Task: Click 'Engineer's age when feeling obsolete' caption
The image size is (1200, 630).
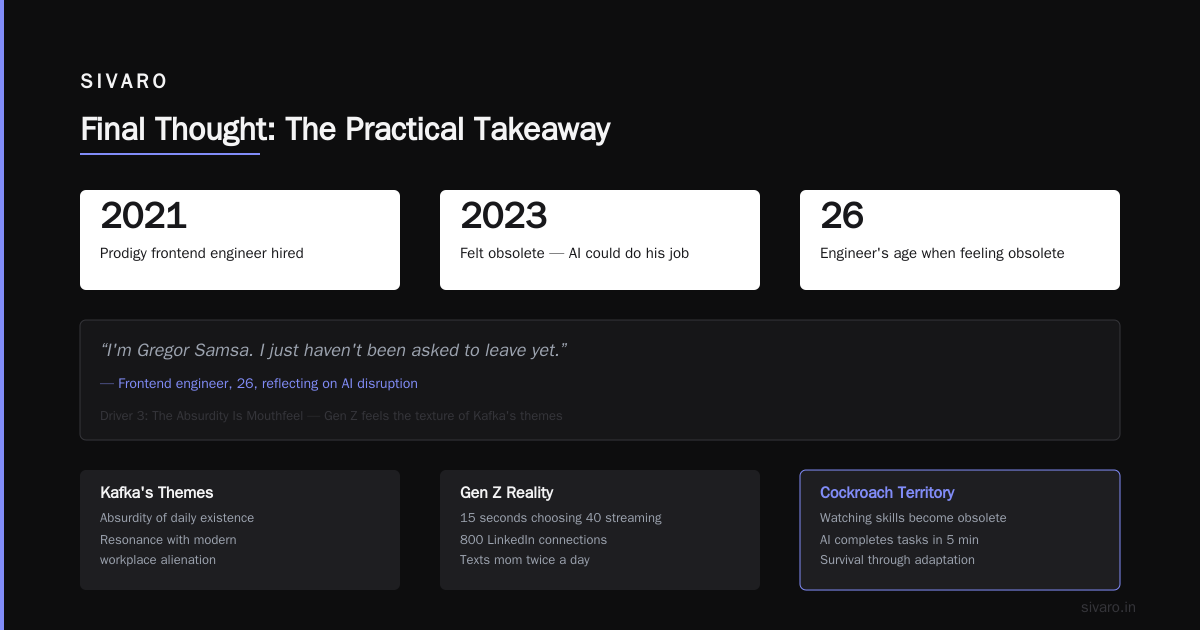Action: pyautogui.click(x=942, y=253)
